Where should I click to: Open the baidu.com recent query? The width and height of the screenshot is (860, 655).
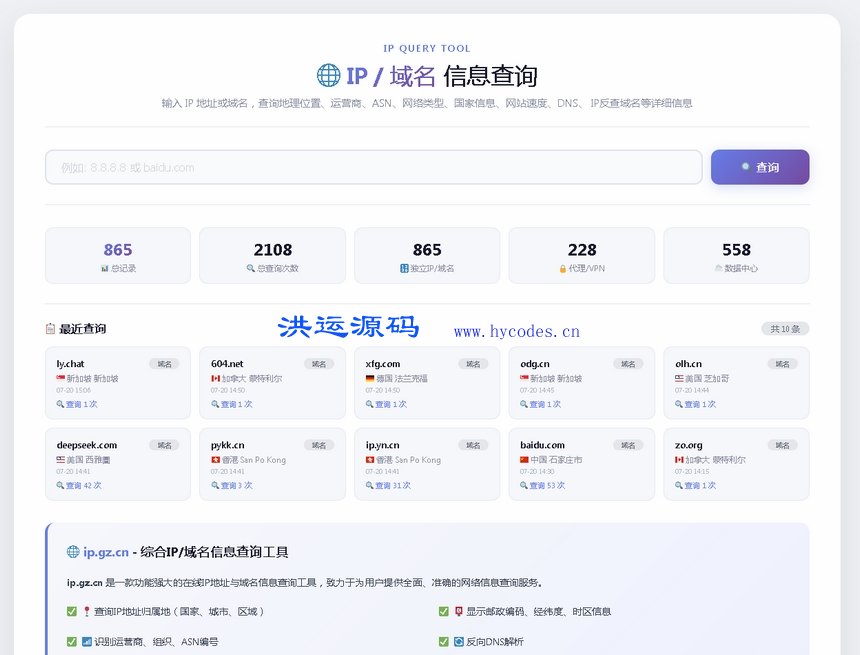(582, 464)
